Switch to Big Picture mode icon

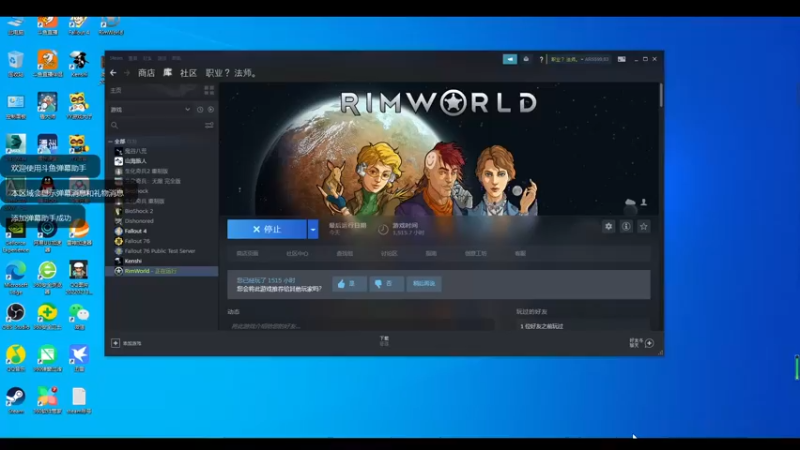click(621, 59)
